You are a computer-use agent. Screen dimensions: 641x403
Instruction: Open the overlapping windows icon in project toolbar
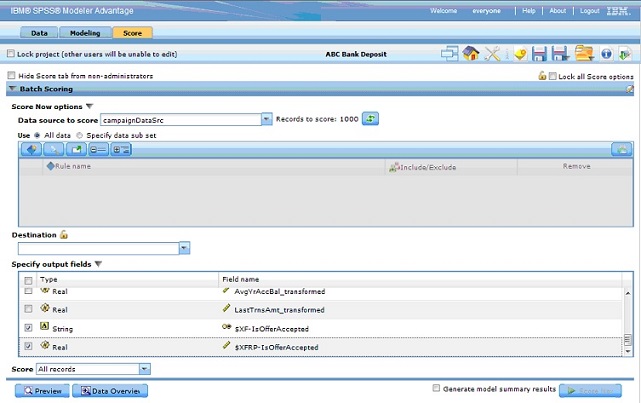[x=449, y=54]
